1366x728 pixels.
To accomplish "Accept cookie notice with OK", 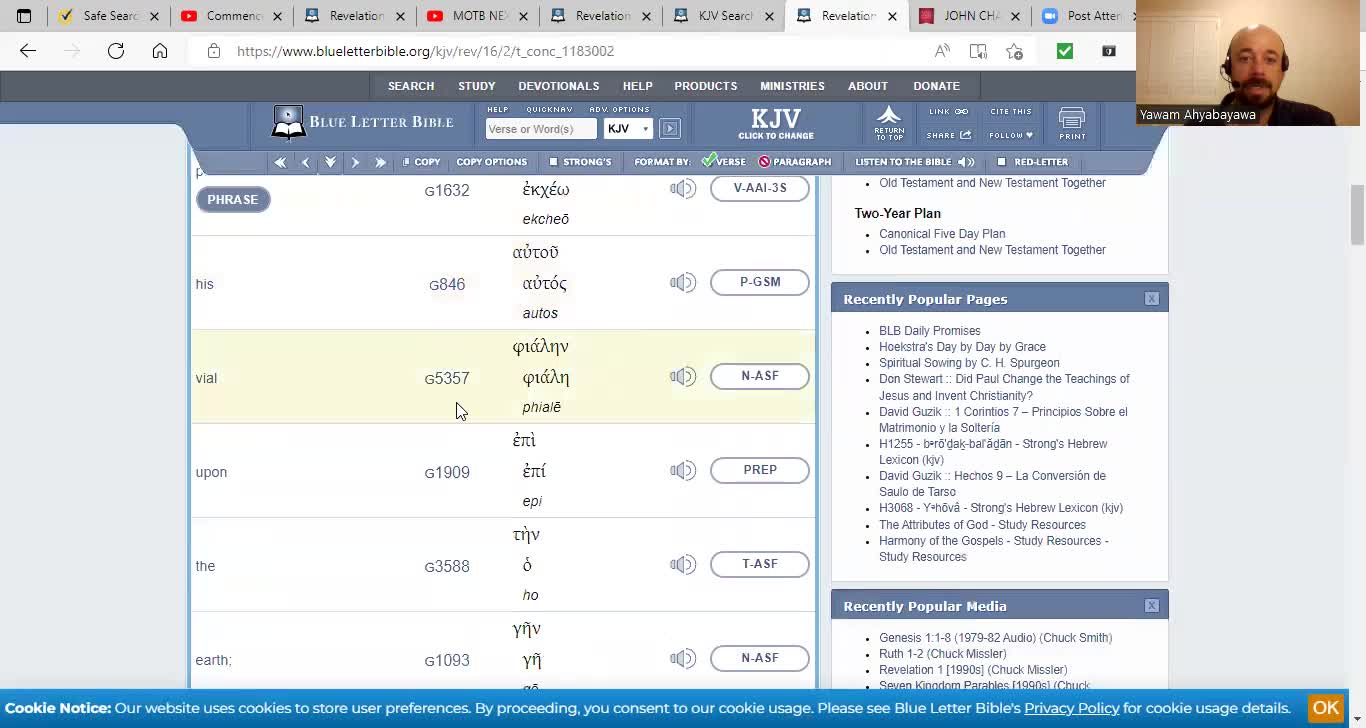I will click(x=1325, y=708).
